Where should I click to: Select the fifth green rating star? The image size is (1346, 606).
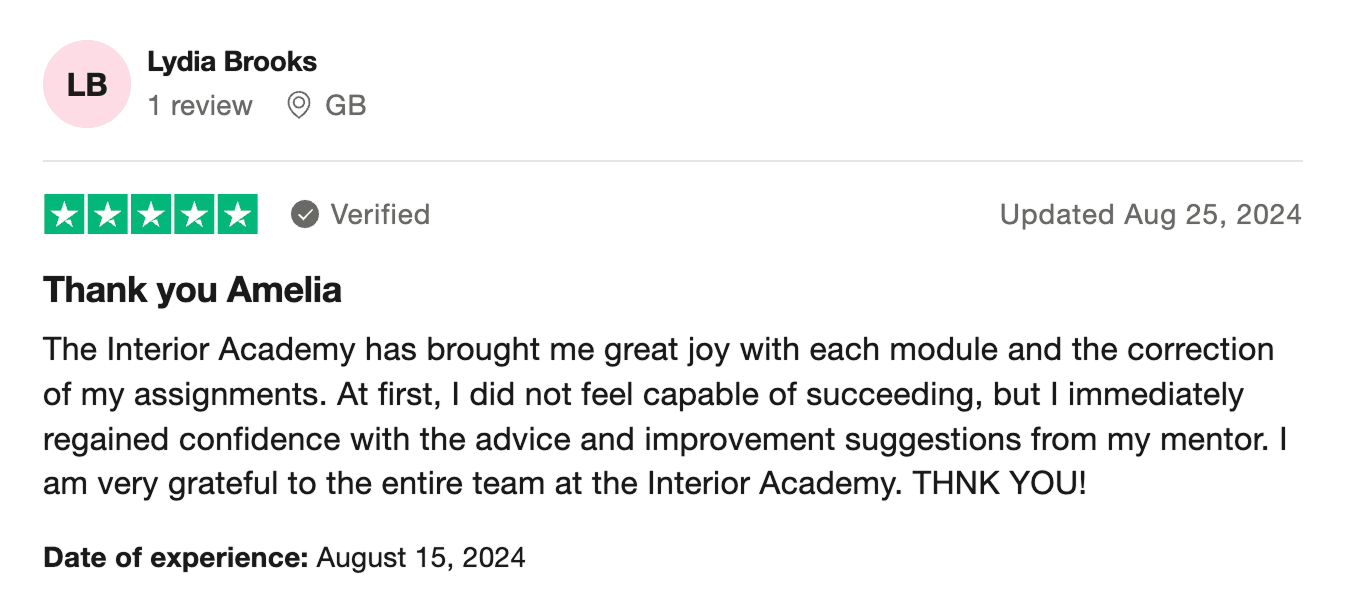[237, 215]
